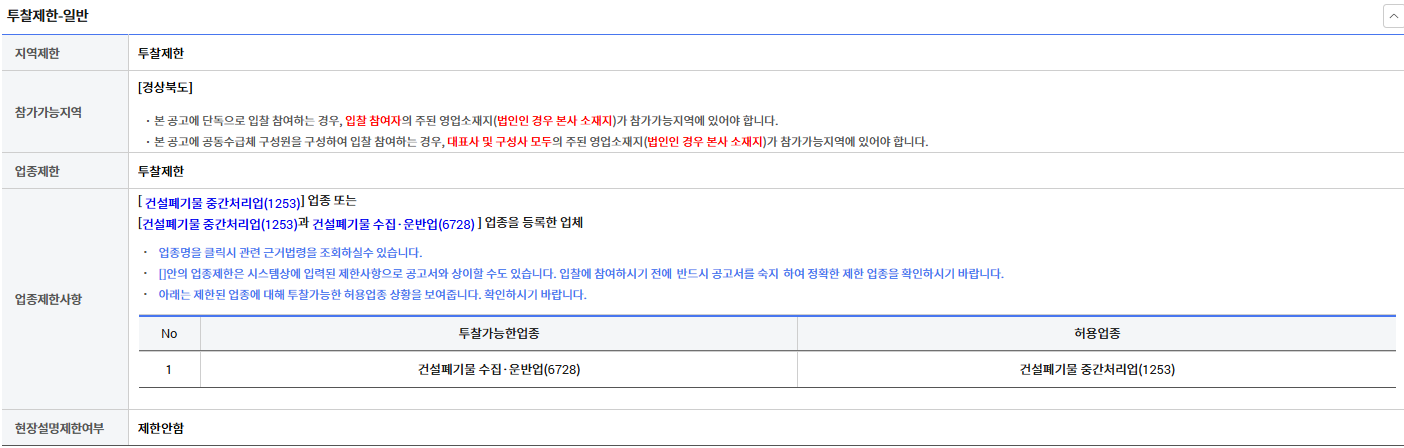Click the No column header
This screenshot has width=1404, height=448.
(x=169, y=333)
